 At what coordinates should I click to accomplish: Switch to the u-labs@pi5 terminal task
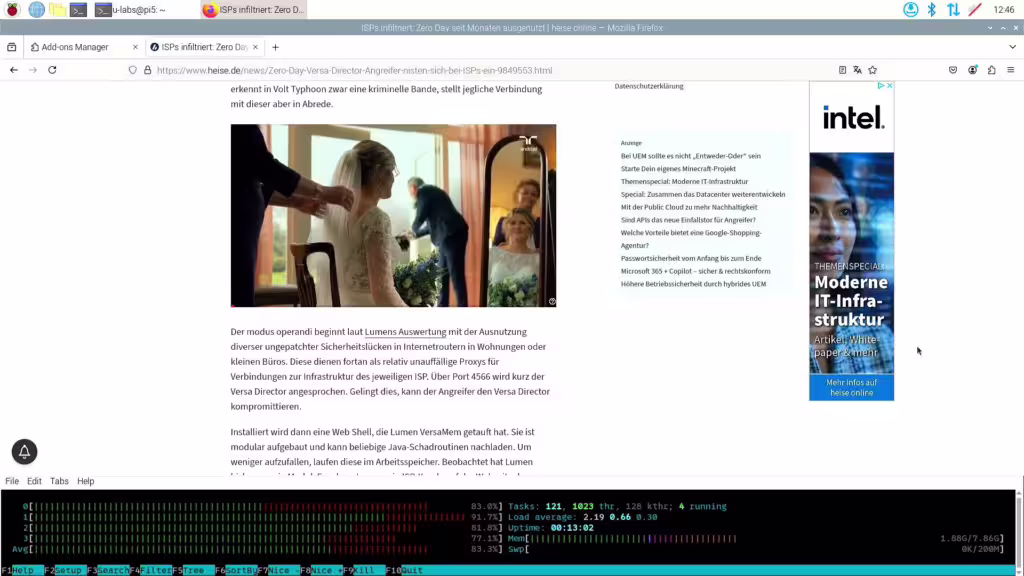pyautogui.click(x=131, y=9)
